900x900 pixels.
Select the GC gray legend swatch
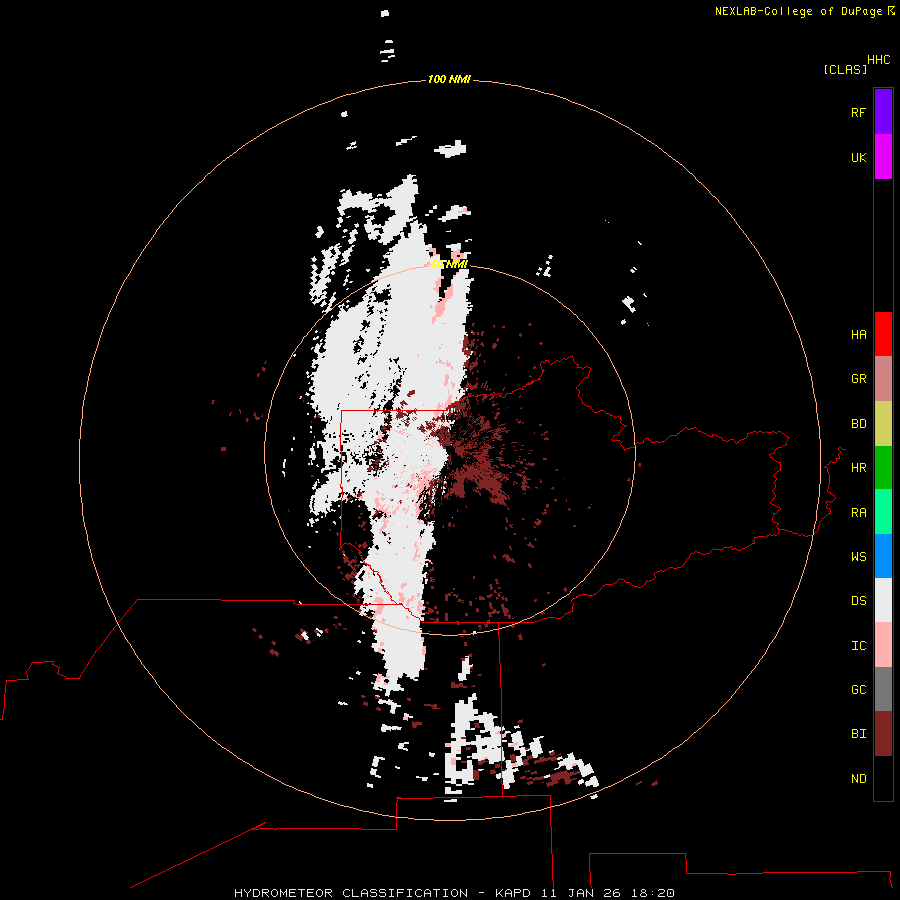pos(883,689)
